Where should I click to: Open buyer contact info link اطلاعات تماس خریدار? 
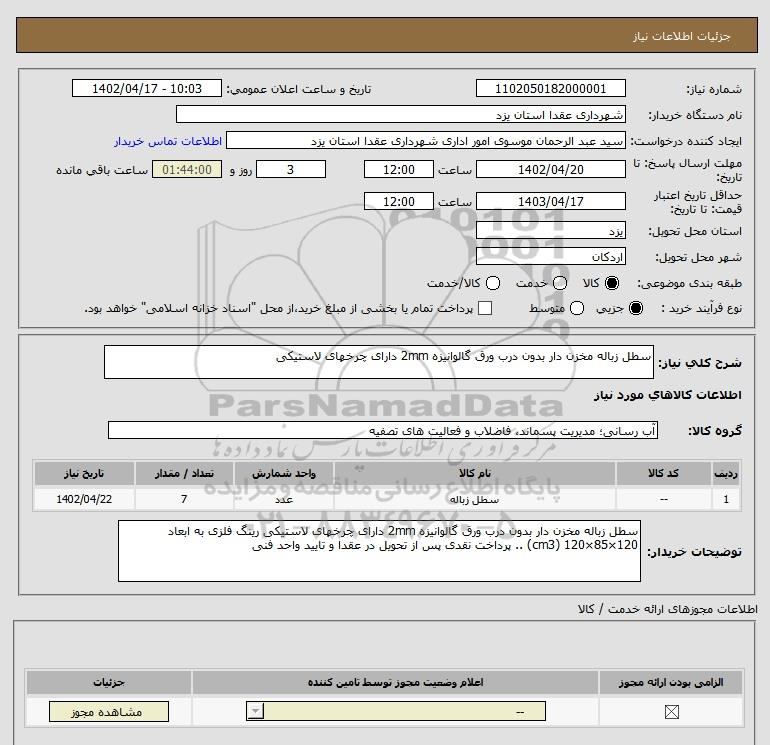(x=168, y=141)
